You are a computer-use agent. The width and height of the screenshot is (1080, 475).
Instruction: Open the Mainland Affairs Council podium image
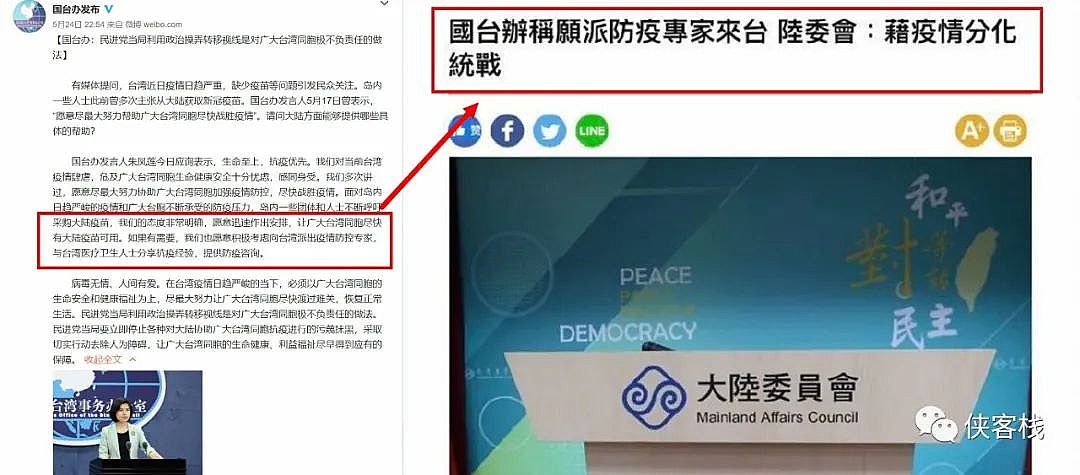(740, 316)
